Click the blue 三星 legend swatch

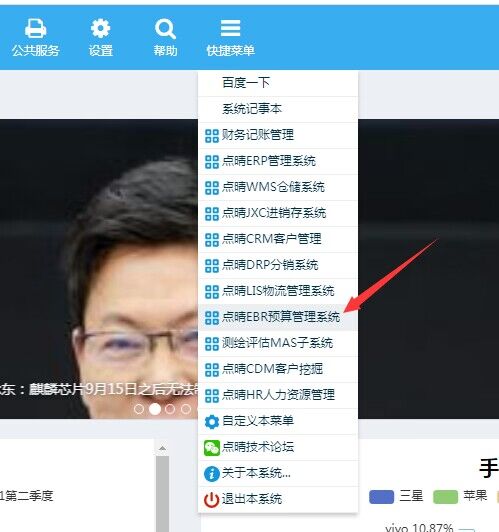[381, 497]
